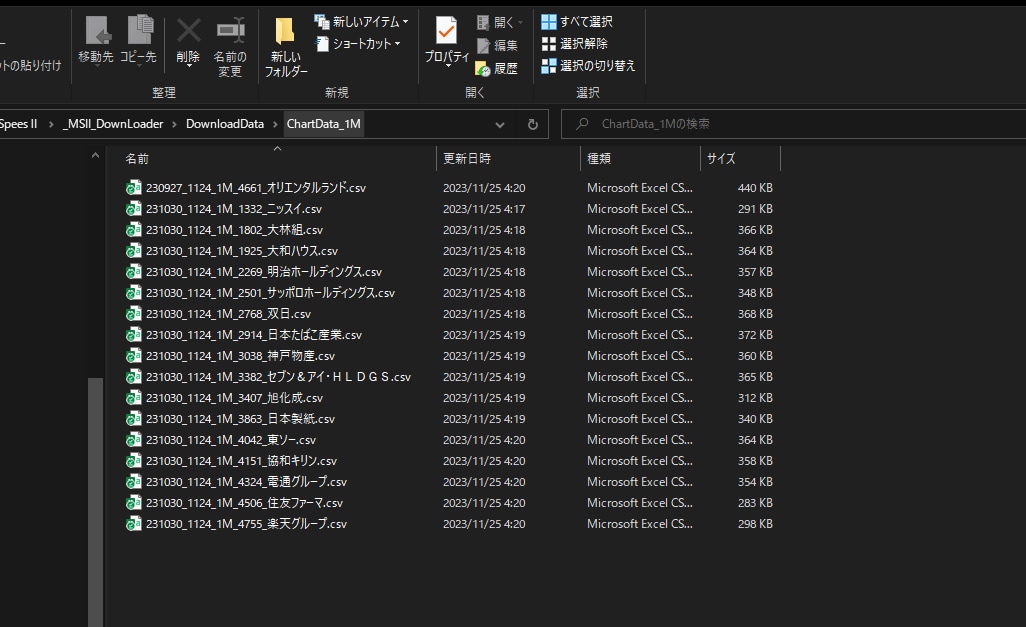Click Excel icon of 4506_住友ファーマ.csv
Image resolution: width=1026 pixels, height=627 pixels.
point(133,503)
